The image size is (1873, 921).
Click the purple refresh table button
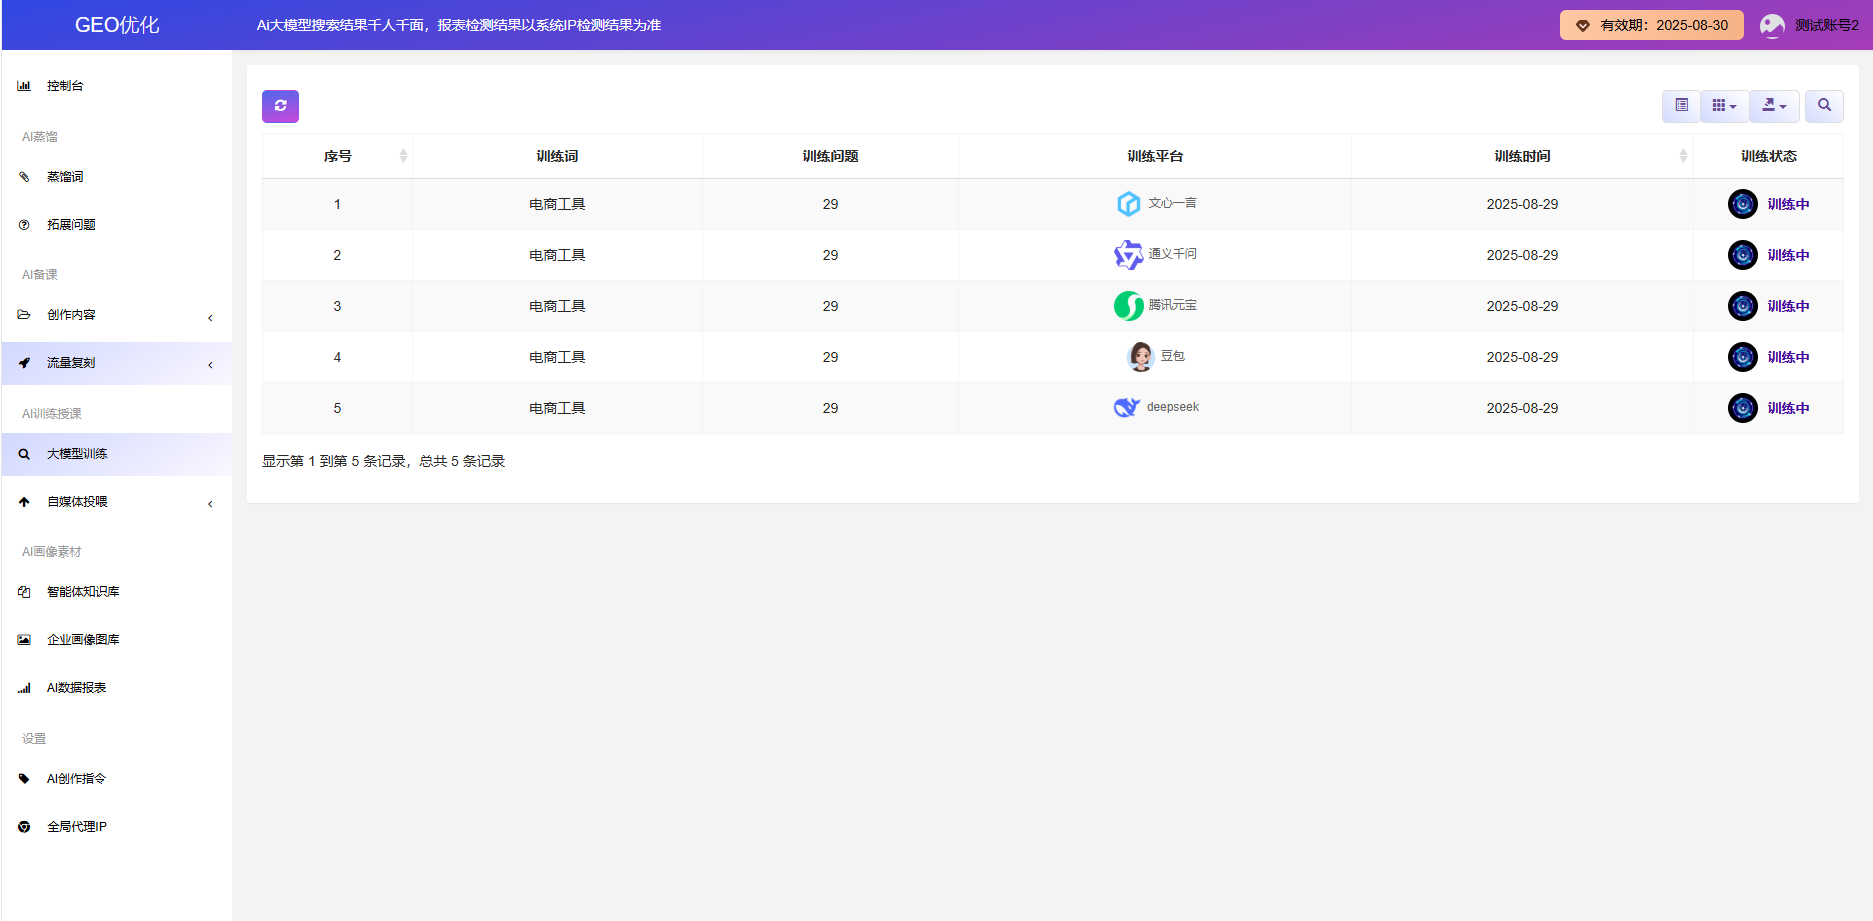tap(280, 106)
